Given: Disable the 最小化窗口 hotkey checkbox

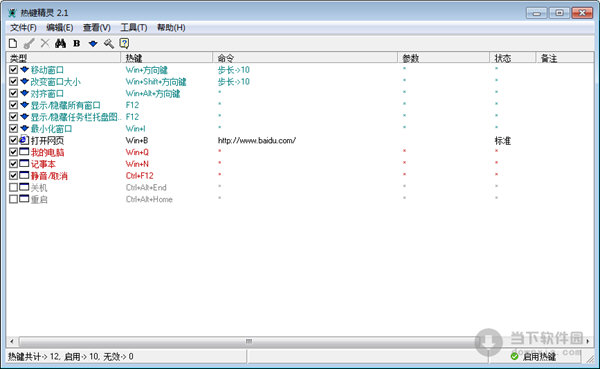Looking at the screenshot, I should point(13,128).
